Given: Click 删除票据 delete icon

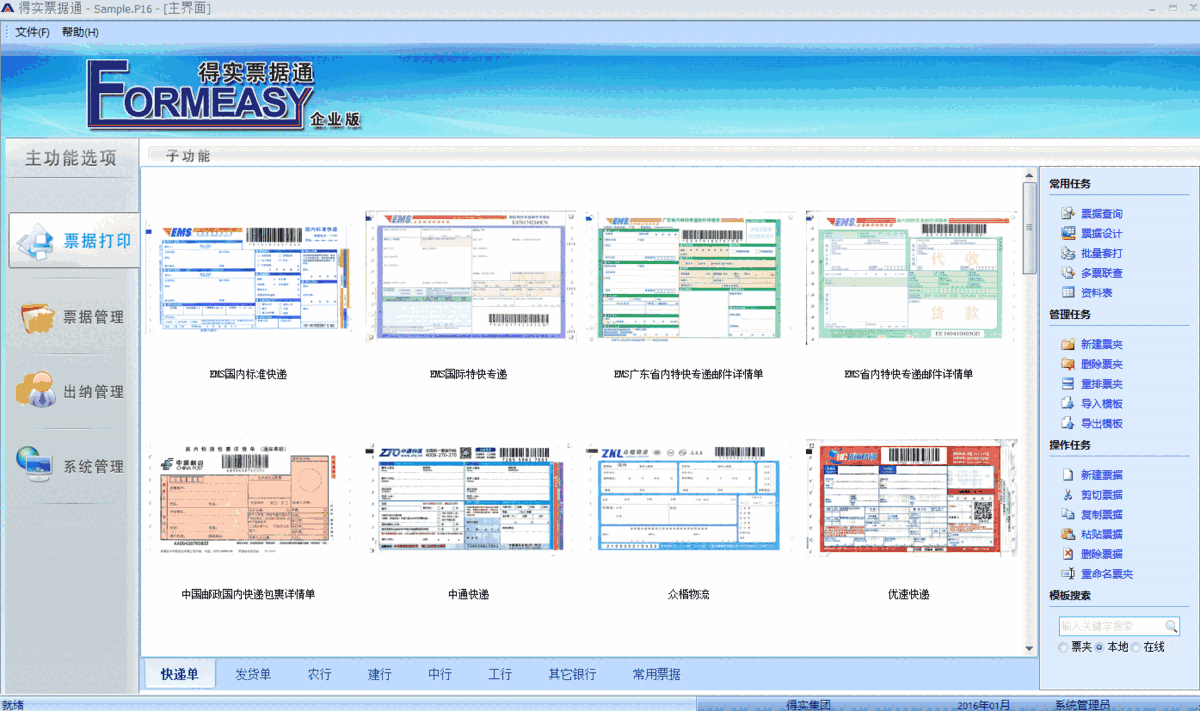Looking at the screenshot, I should [x=1068, y=554].
